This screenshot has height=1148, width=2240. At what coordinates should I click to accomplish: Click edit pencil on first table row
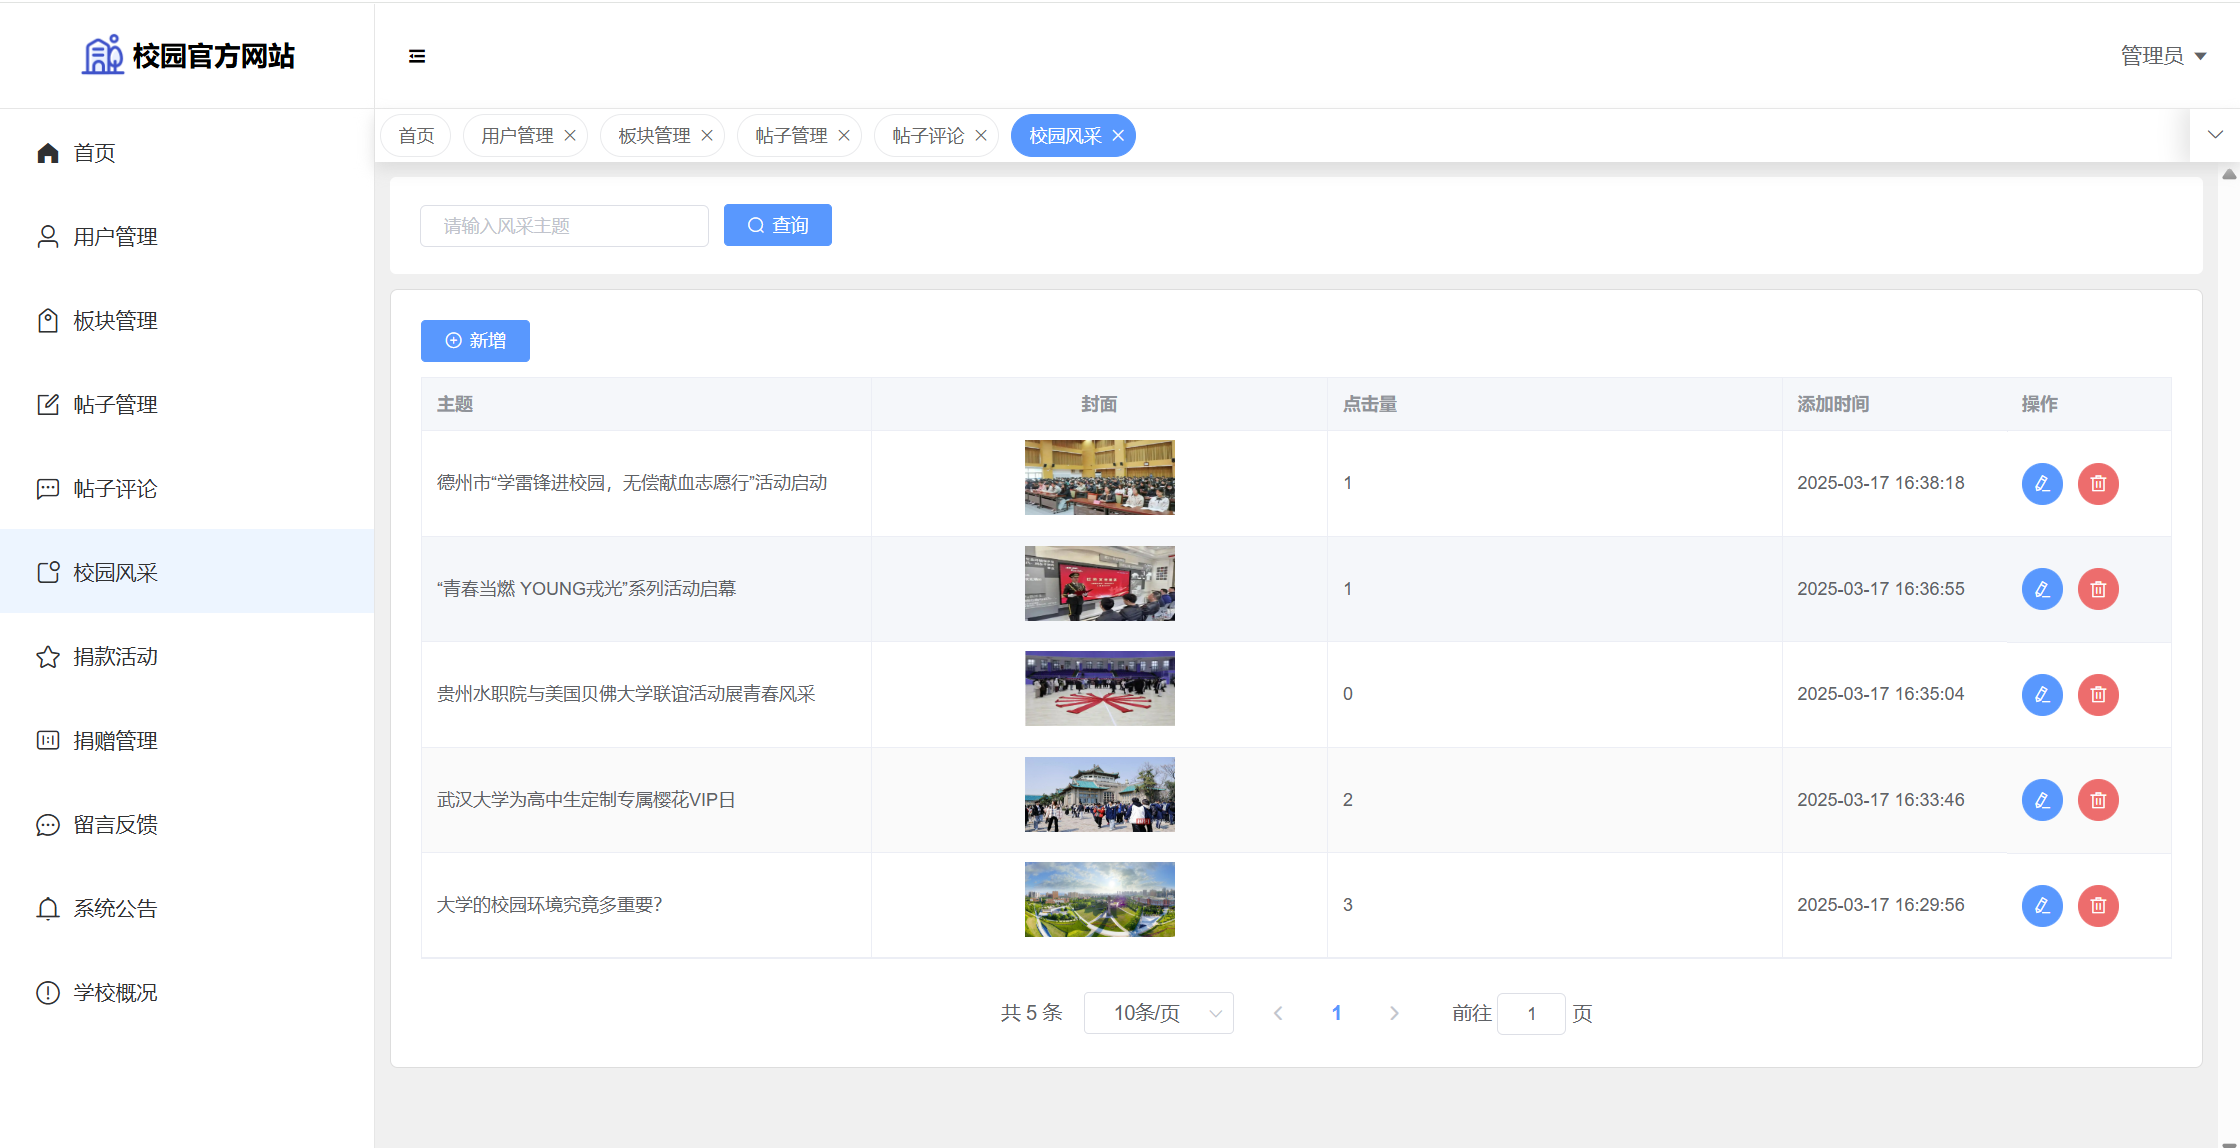[2042, 483]
